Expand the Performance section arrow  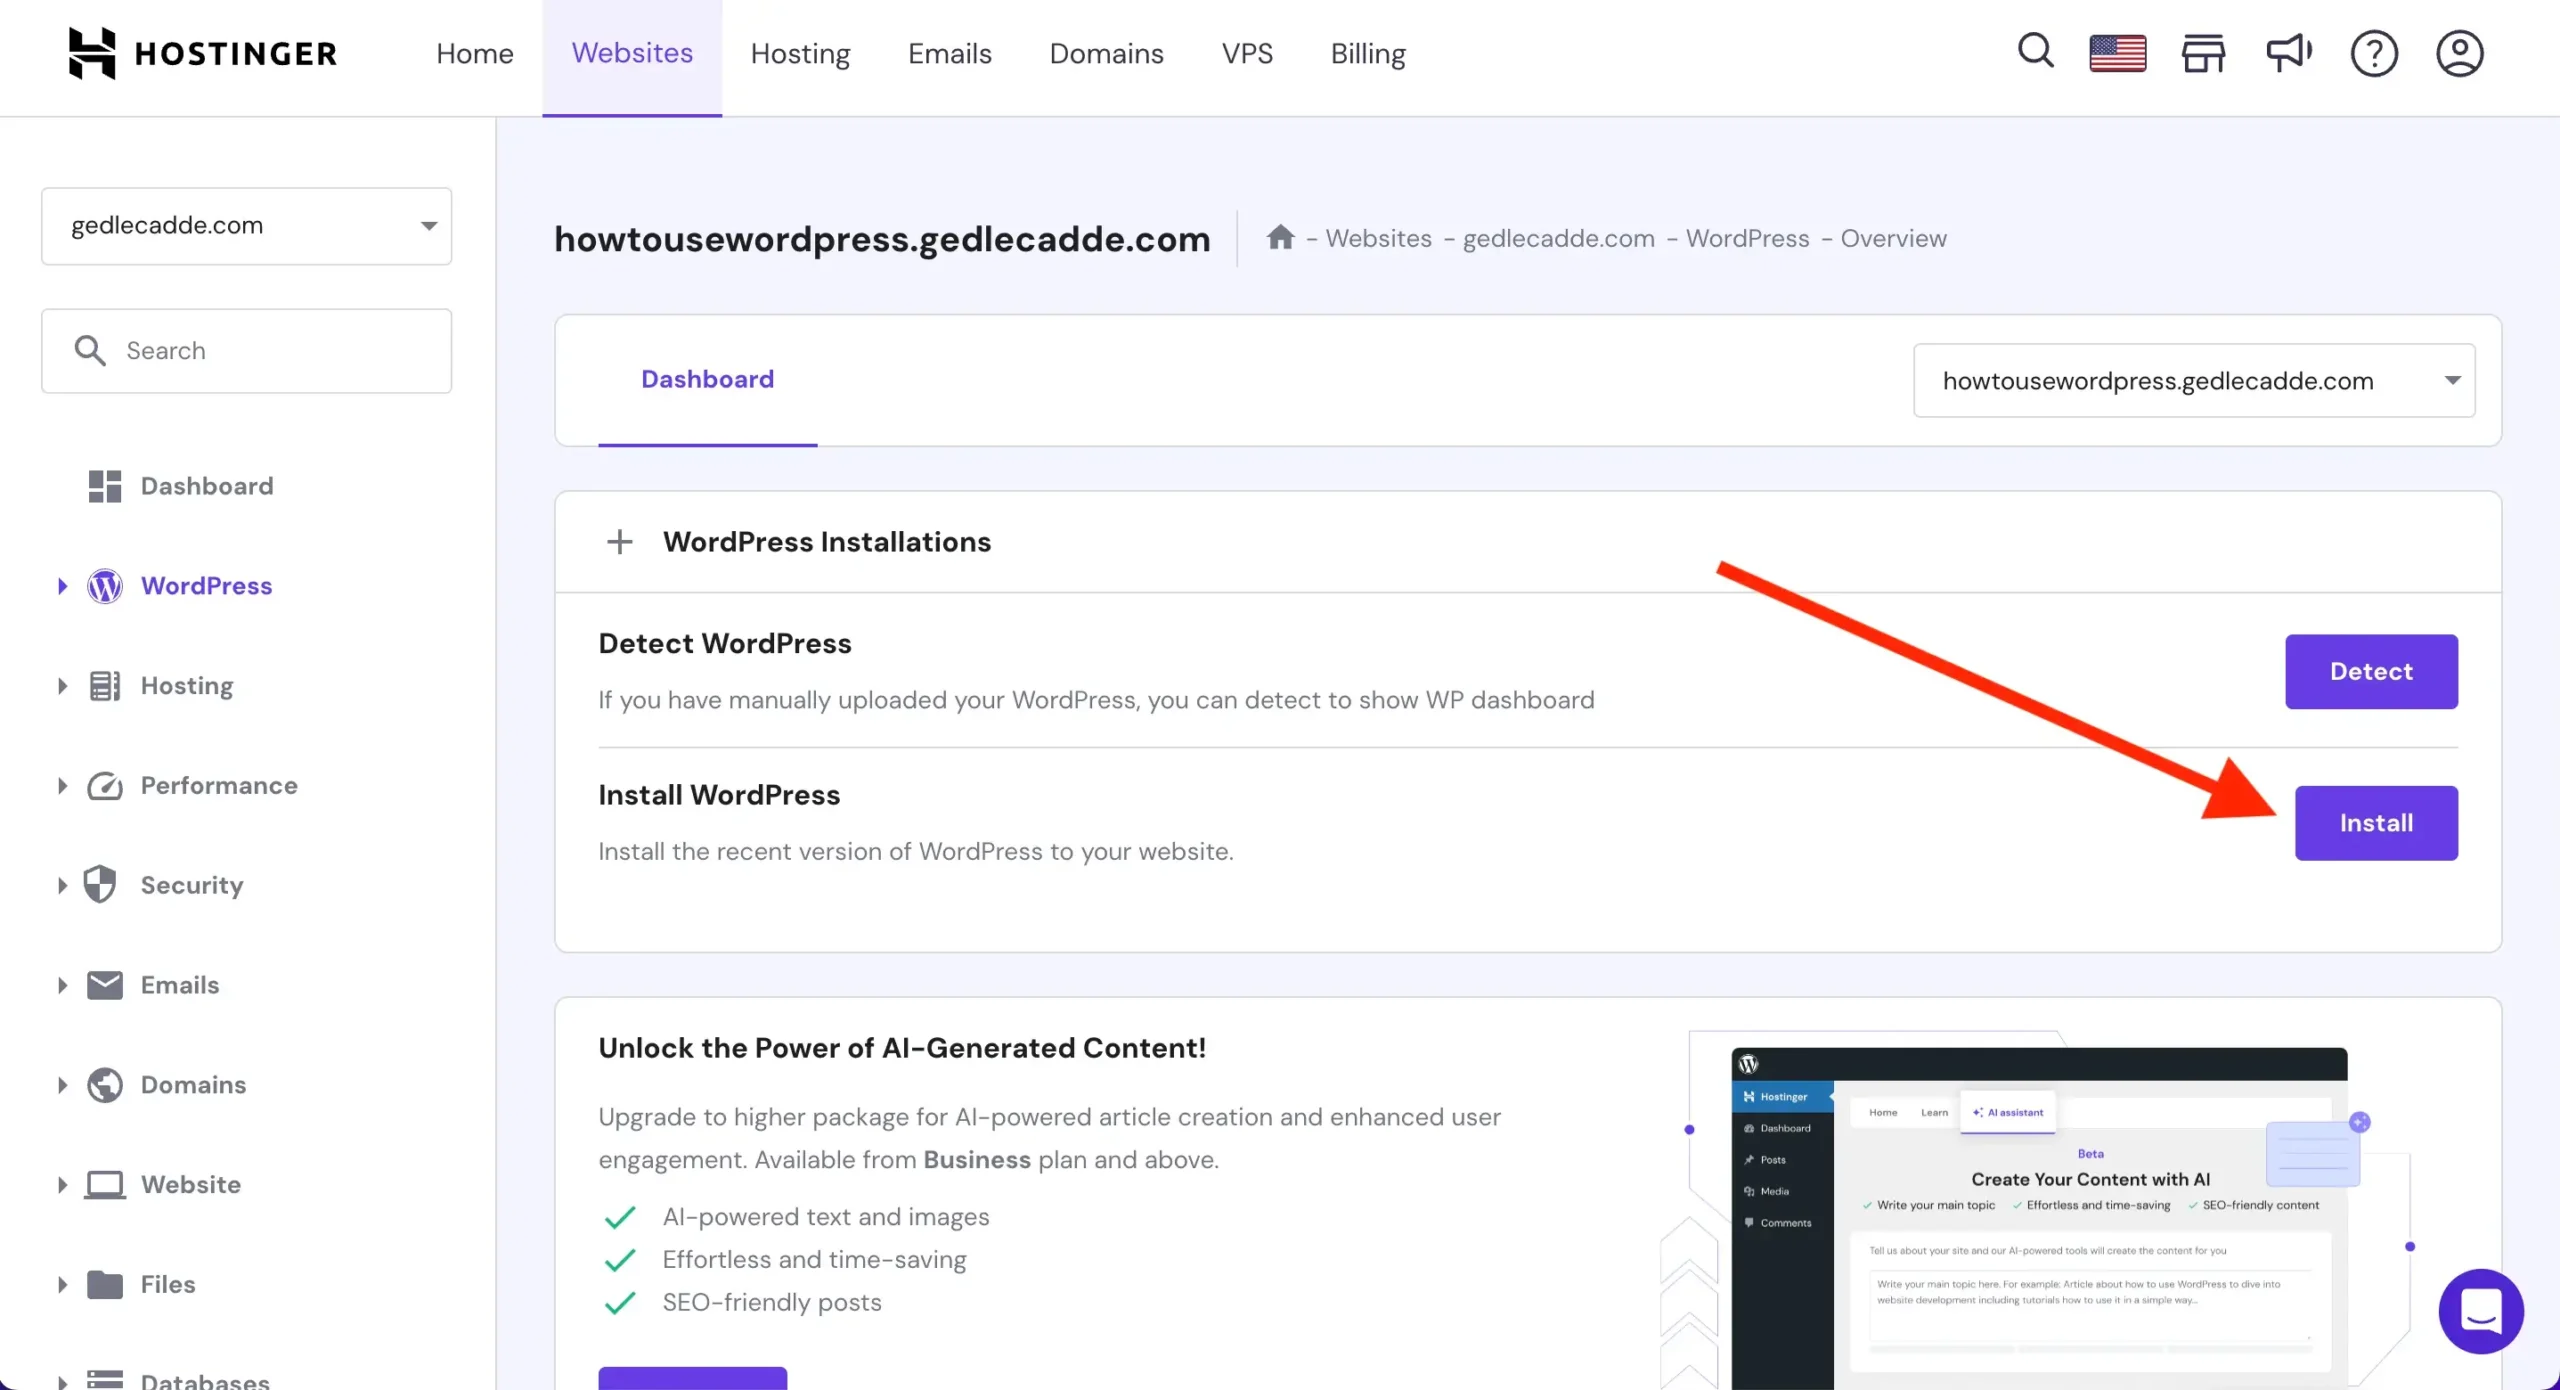click(x=62, y=786)
